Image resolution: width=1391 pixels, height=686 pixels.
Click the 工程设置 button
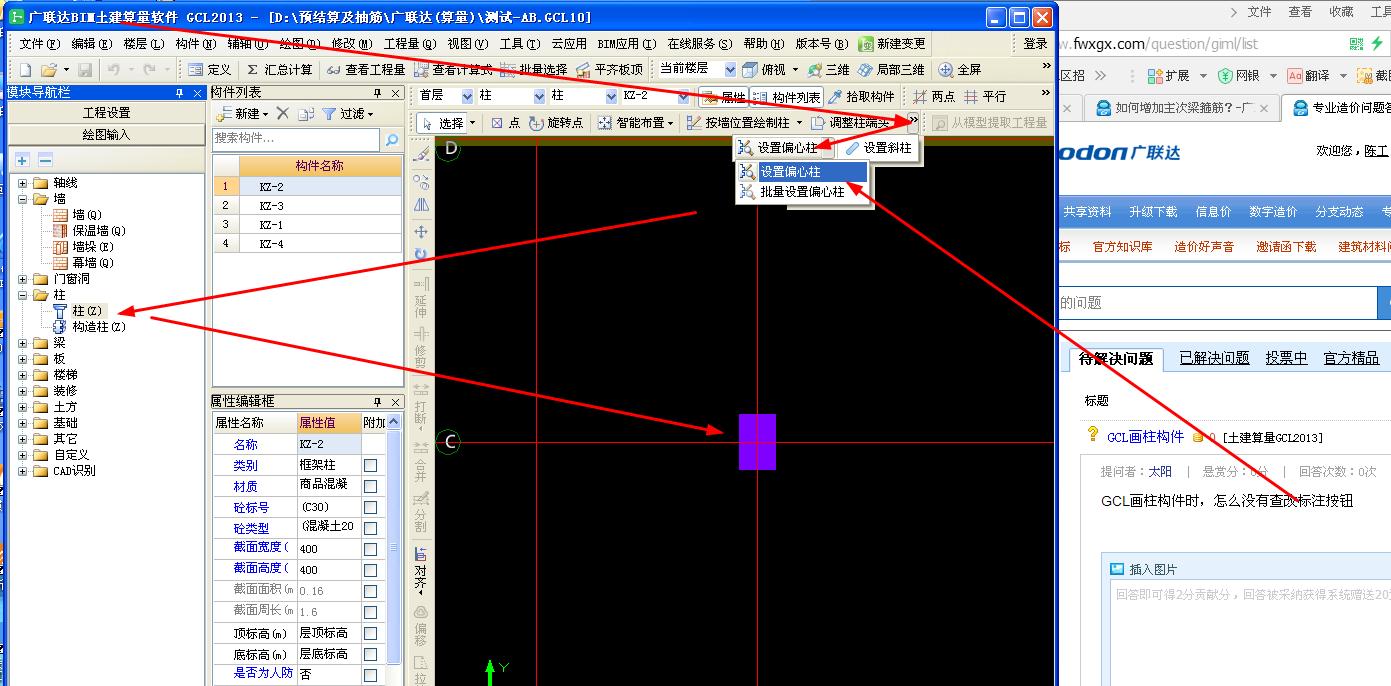point(106,113)
